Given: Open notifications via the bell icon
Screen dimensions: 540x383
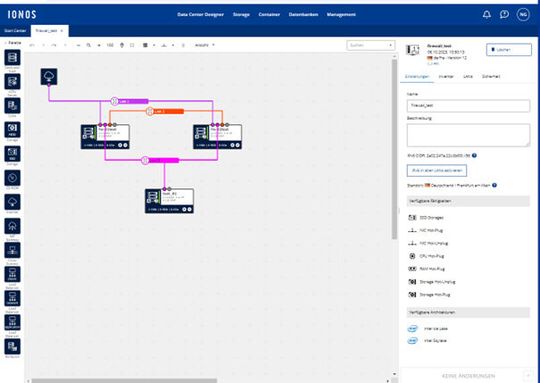Looking at the screenshot, I should pyautogui.click(x=487, y=14).
